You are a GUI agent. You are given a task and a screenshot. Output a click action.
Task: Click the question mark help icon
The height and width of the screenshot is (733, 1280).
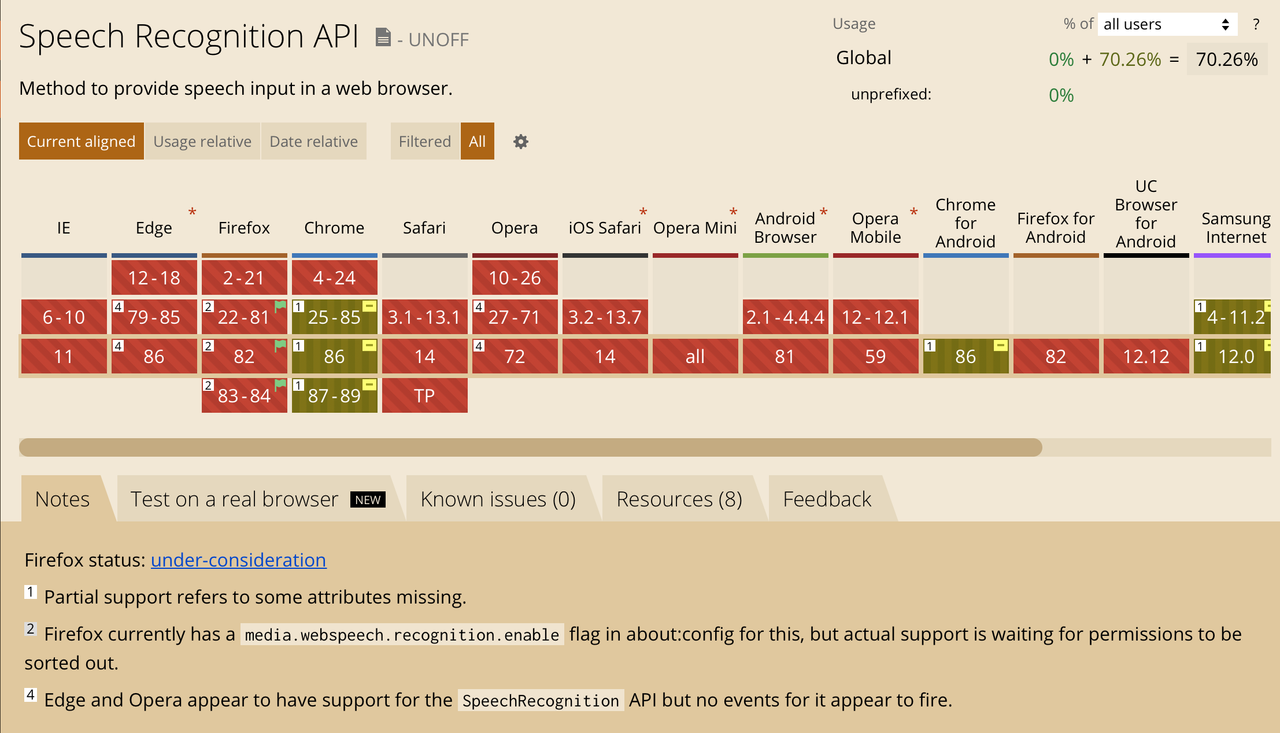(1256, 24)
